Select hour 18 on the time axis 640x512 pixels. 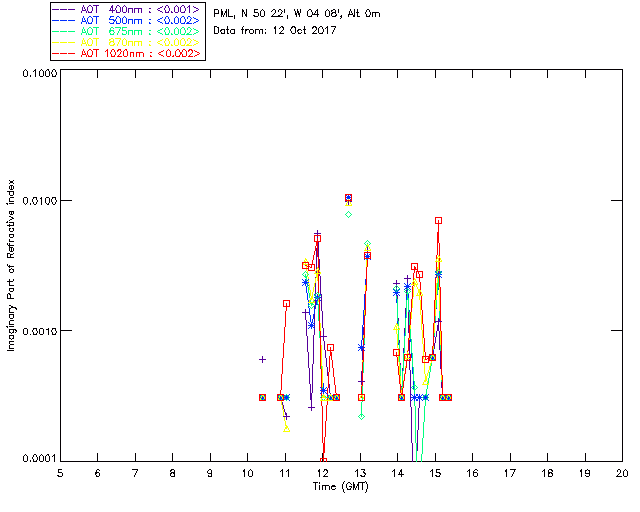(547, 474)
